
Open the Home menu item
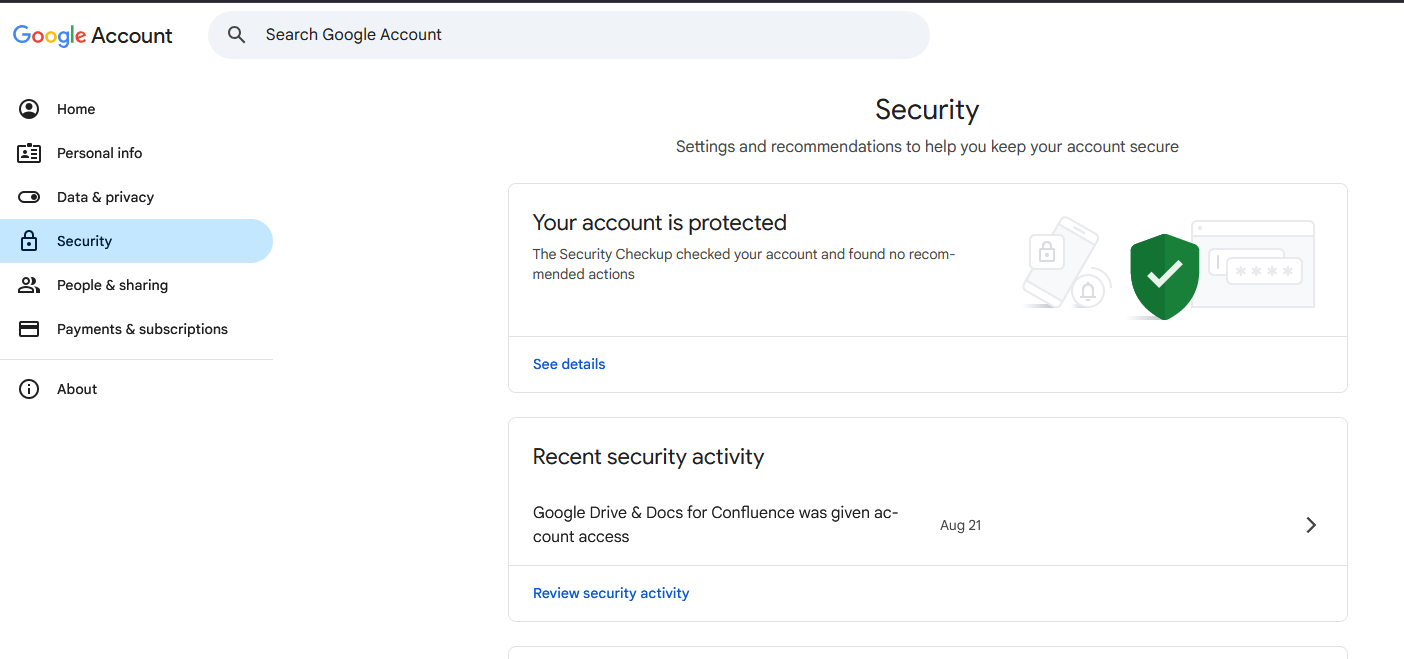click(76, 109)
